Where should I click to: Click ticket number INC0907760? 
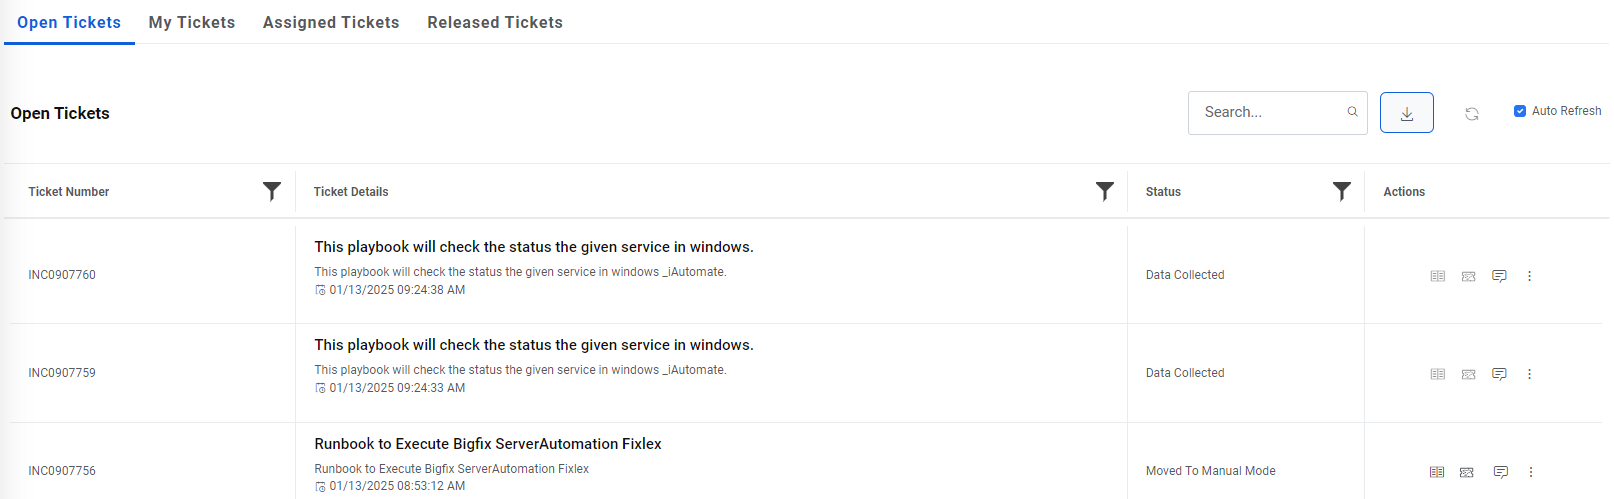click(x=62, y=275)
